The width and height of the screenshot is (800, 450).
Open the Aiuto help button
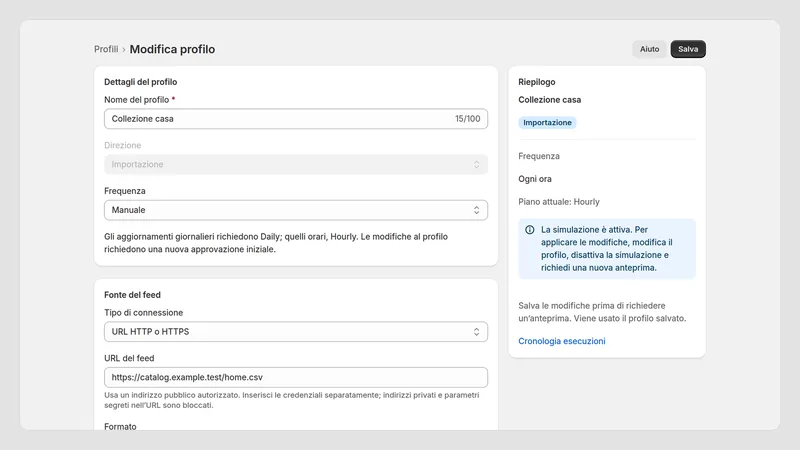pyautogui.click(x=649, y=49)
